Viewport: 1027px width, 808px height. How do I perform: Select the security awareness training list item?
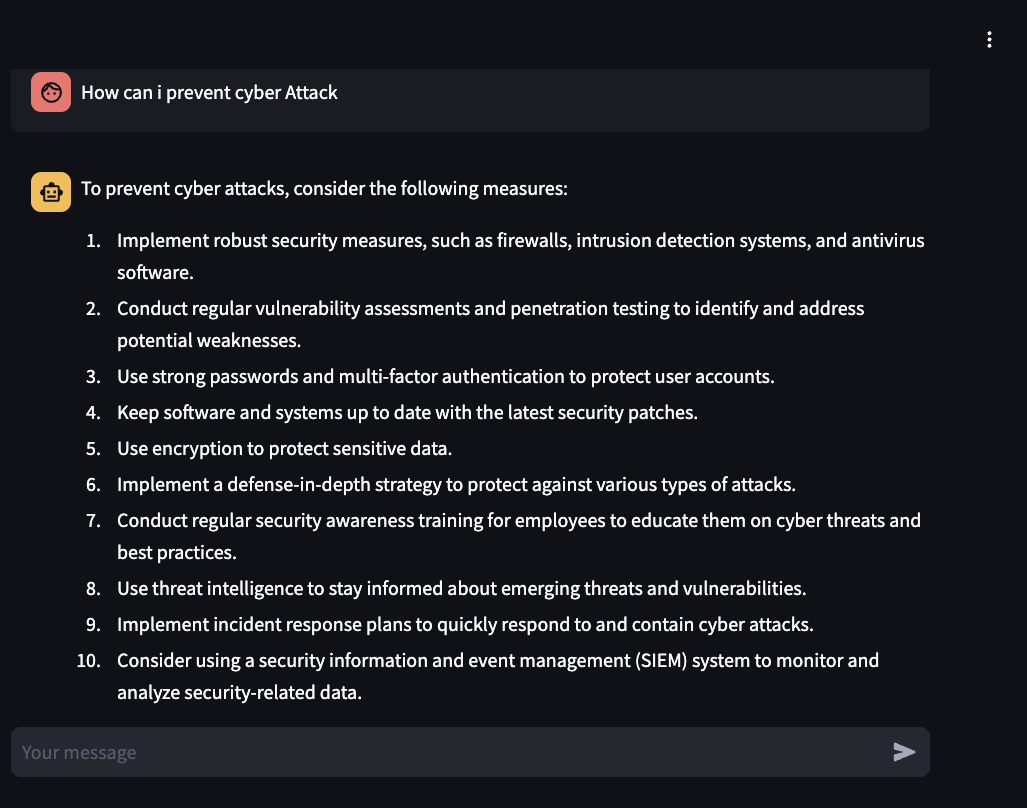pos(518,521)
